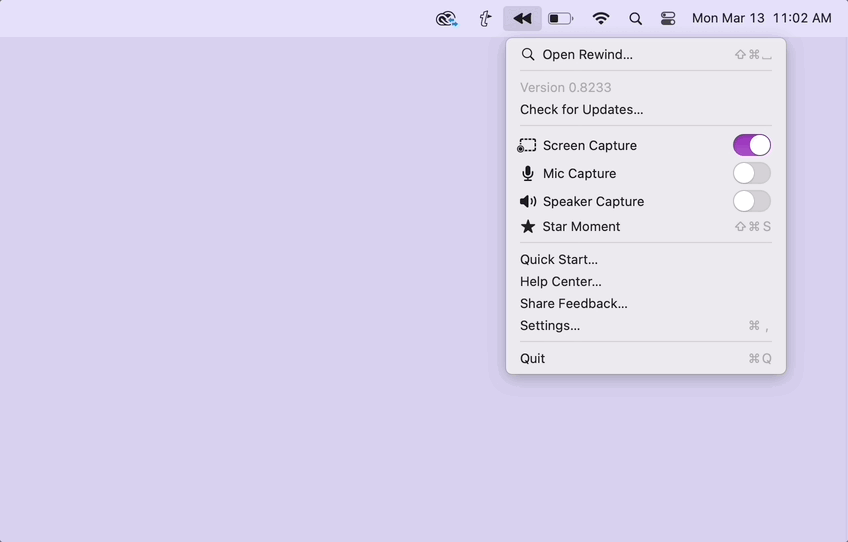Click the Screen Capture dashed-rectangle icon

tap(527, 145)
